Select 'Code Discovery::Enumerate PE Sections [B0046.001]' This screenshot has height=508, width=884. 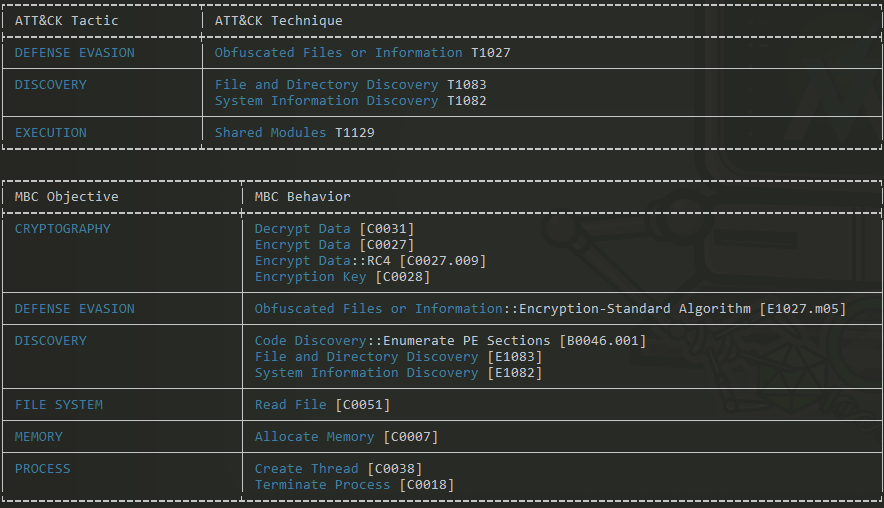450,341
